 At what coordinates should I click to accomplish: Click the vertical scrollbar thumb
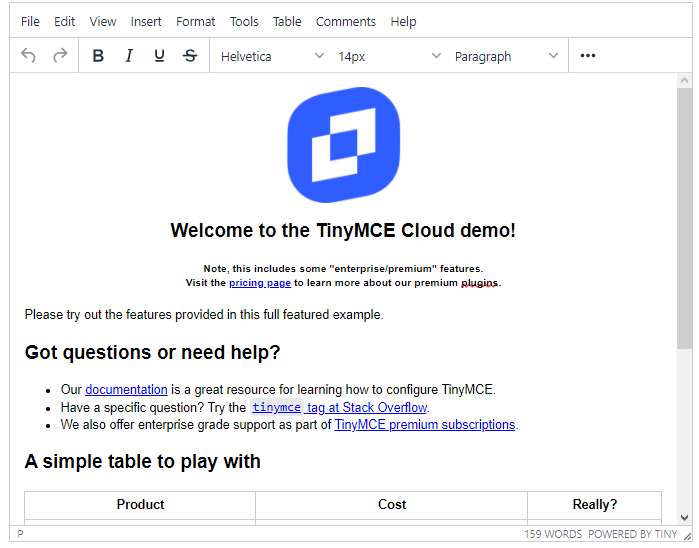[x=684, y=220]
